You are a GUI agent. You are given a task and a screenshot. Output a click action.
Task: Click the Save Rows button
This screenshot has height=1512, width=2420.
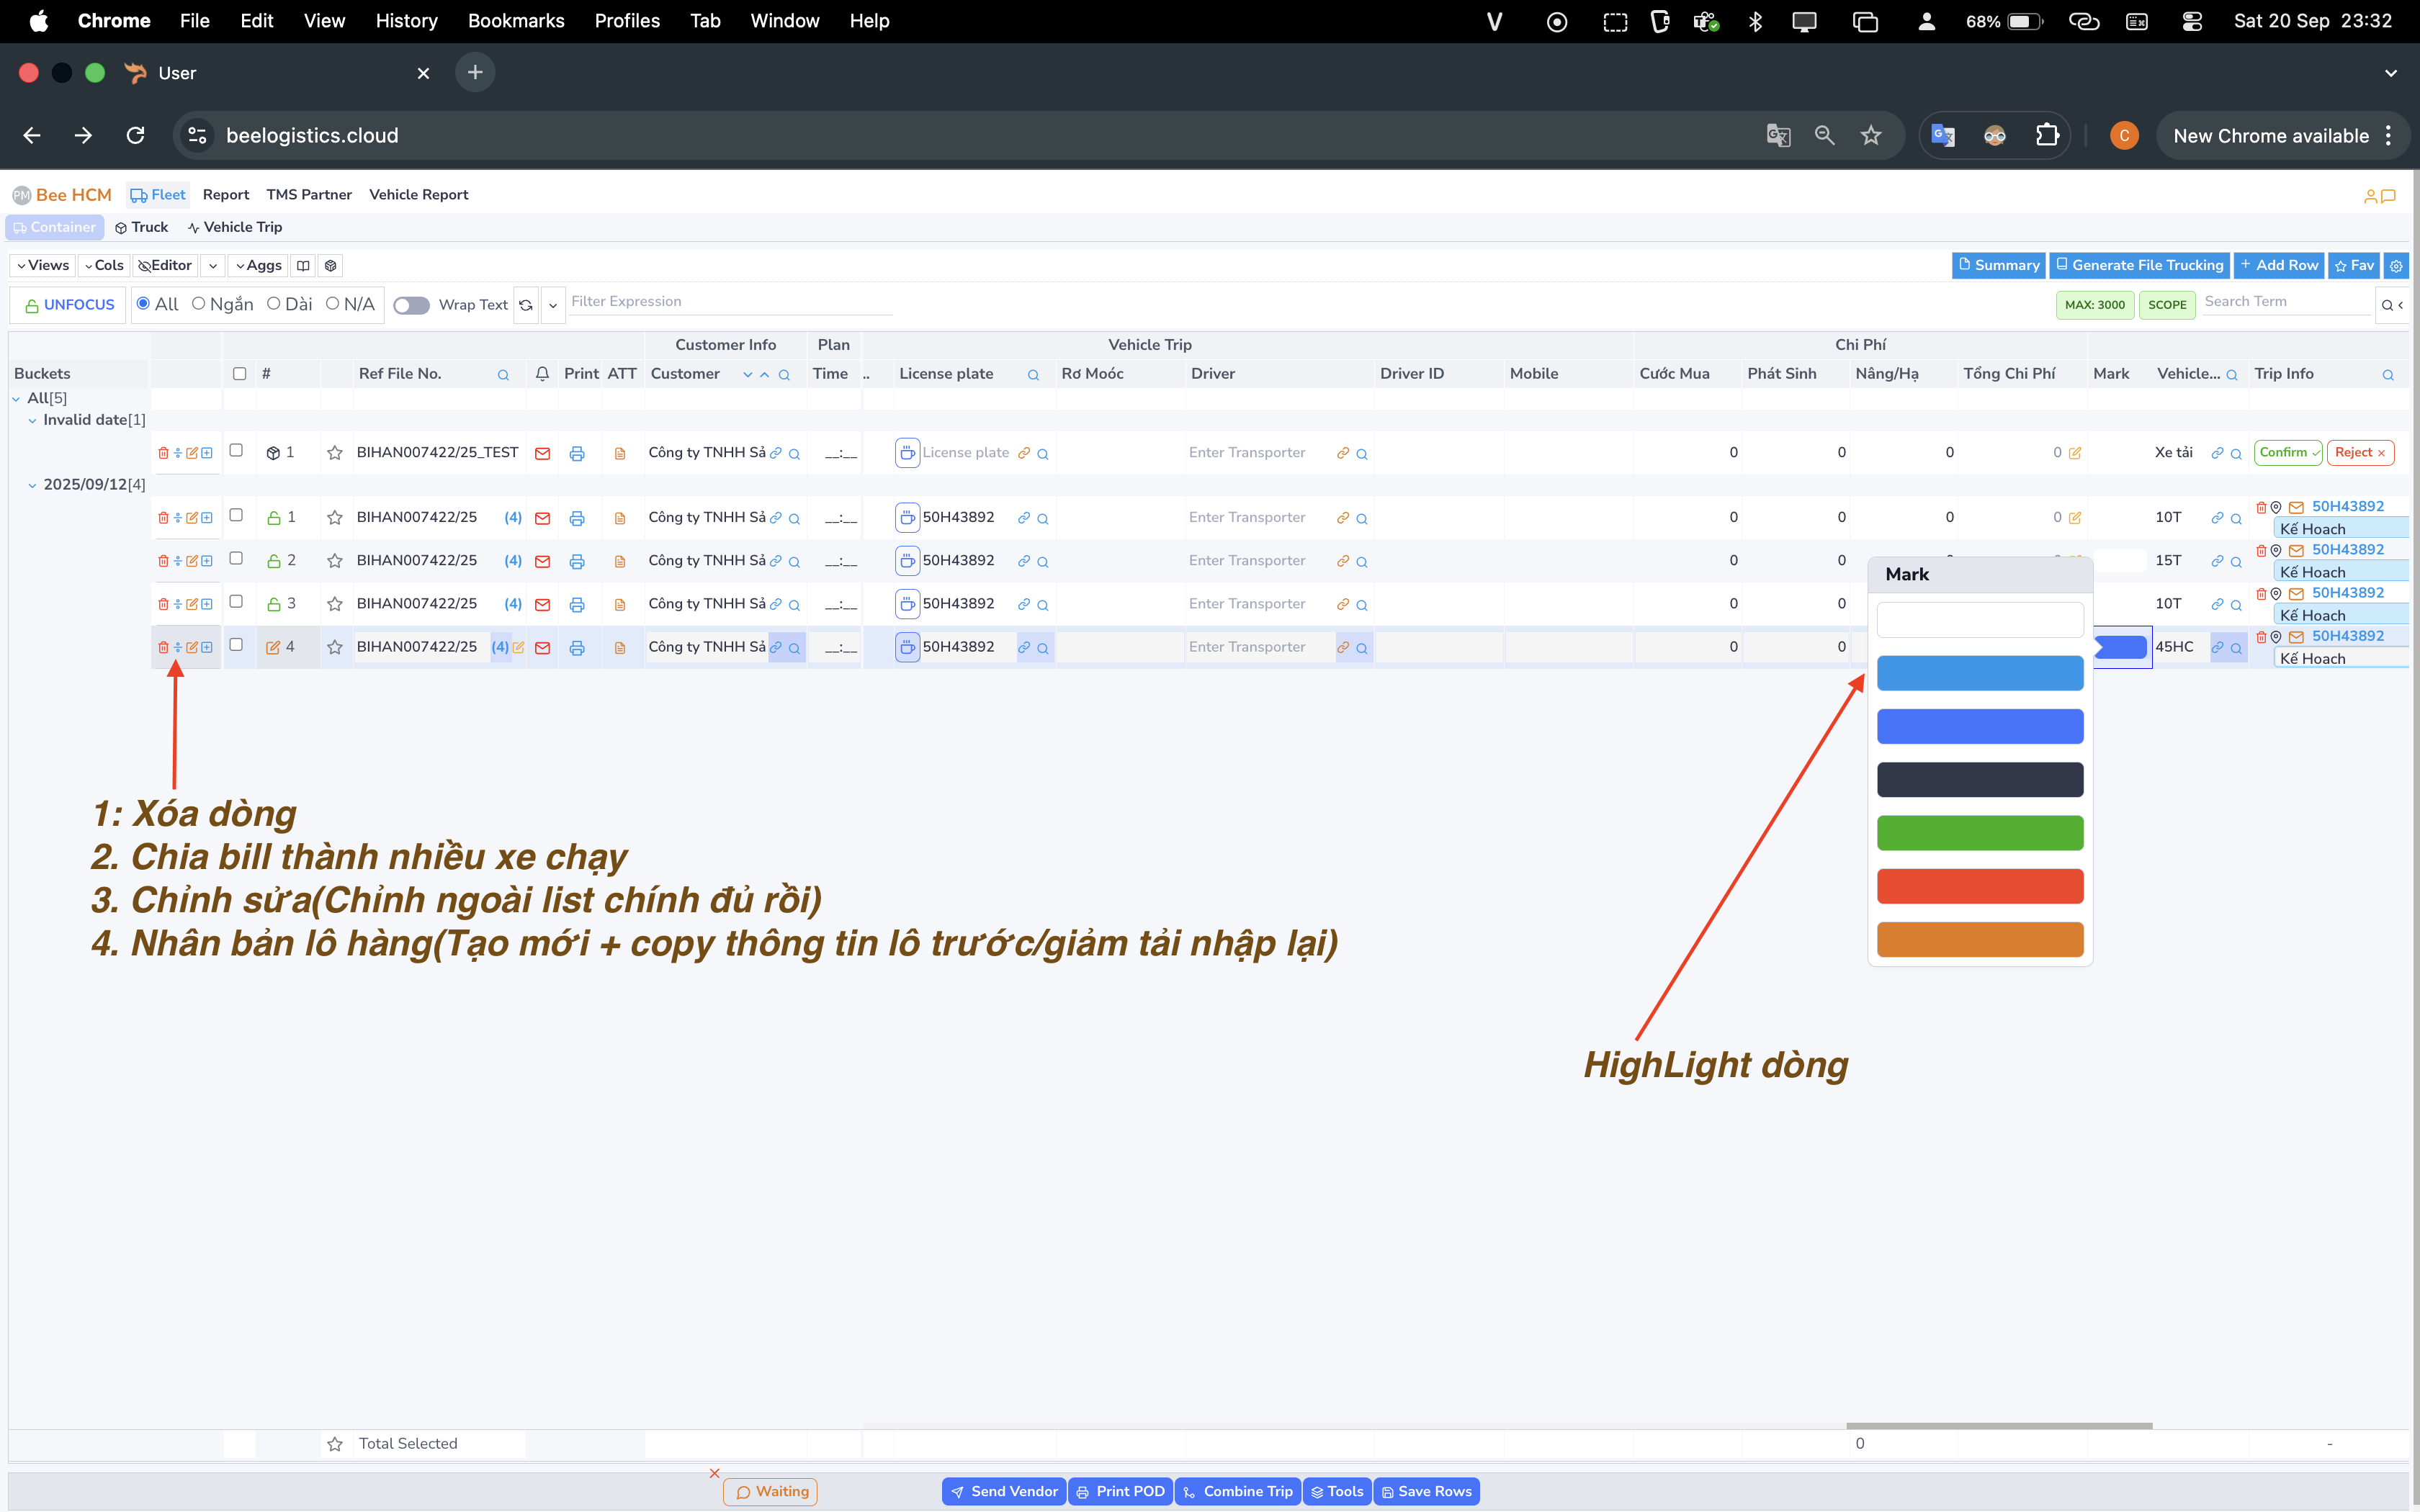coord(1426,1491)
